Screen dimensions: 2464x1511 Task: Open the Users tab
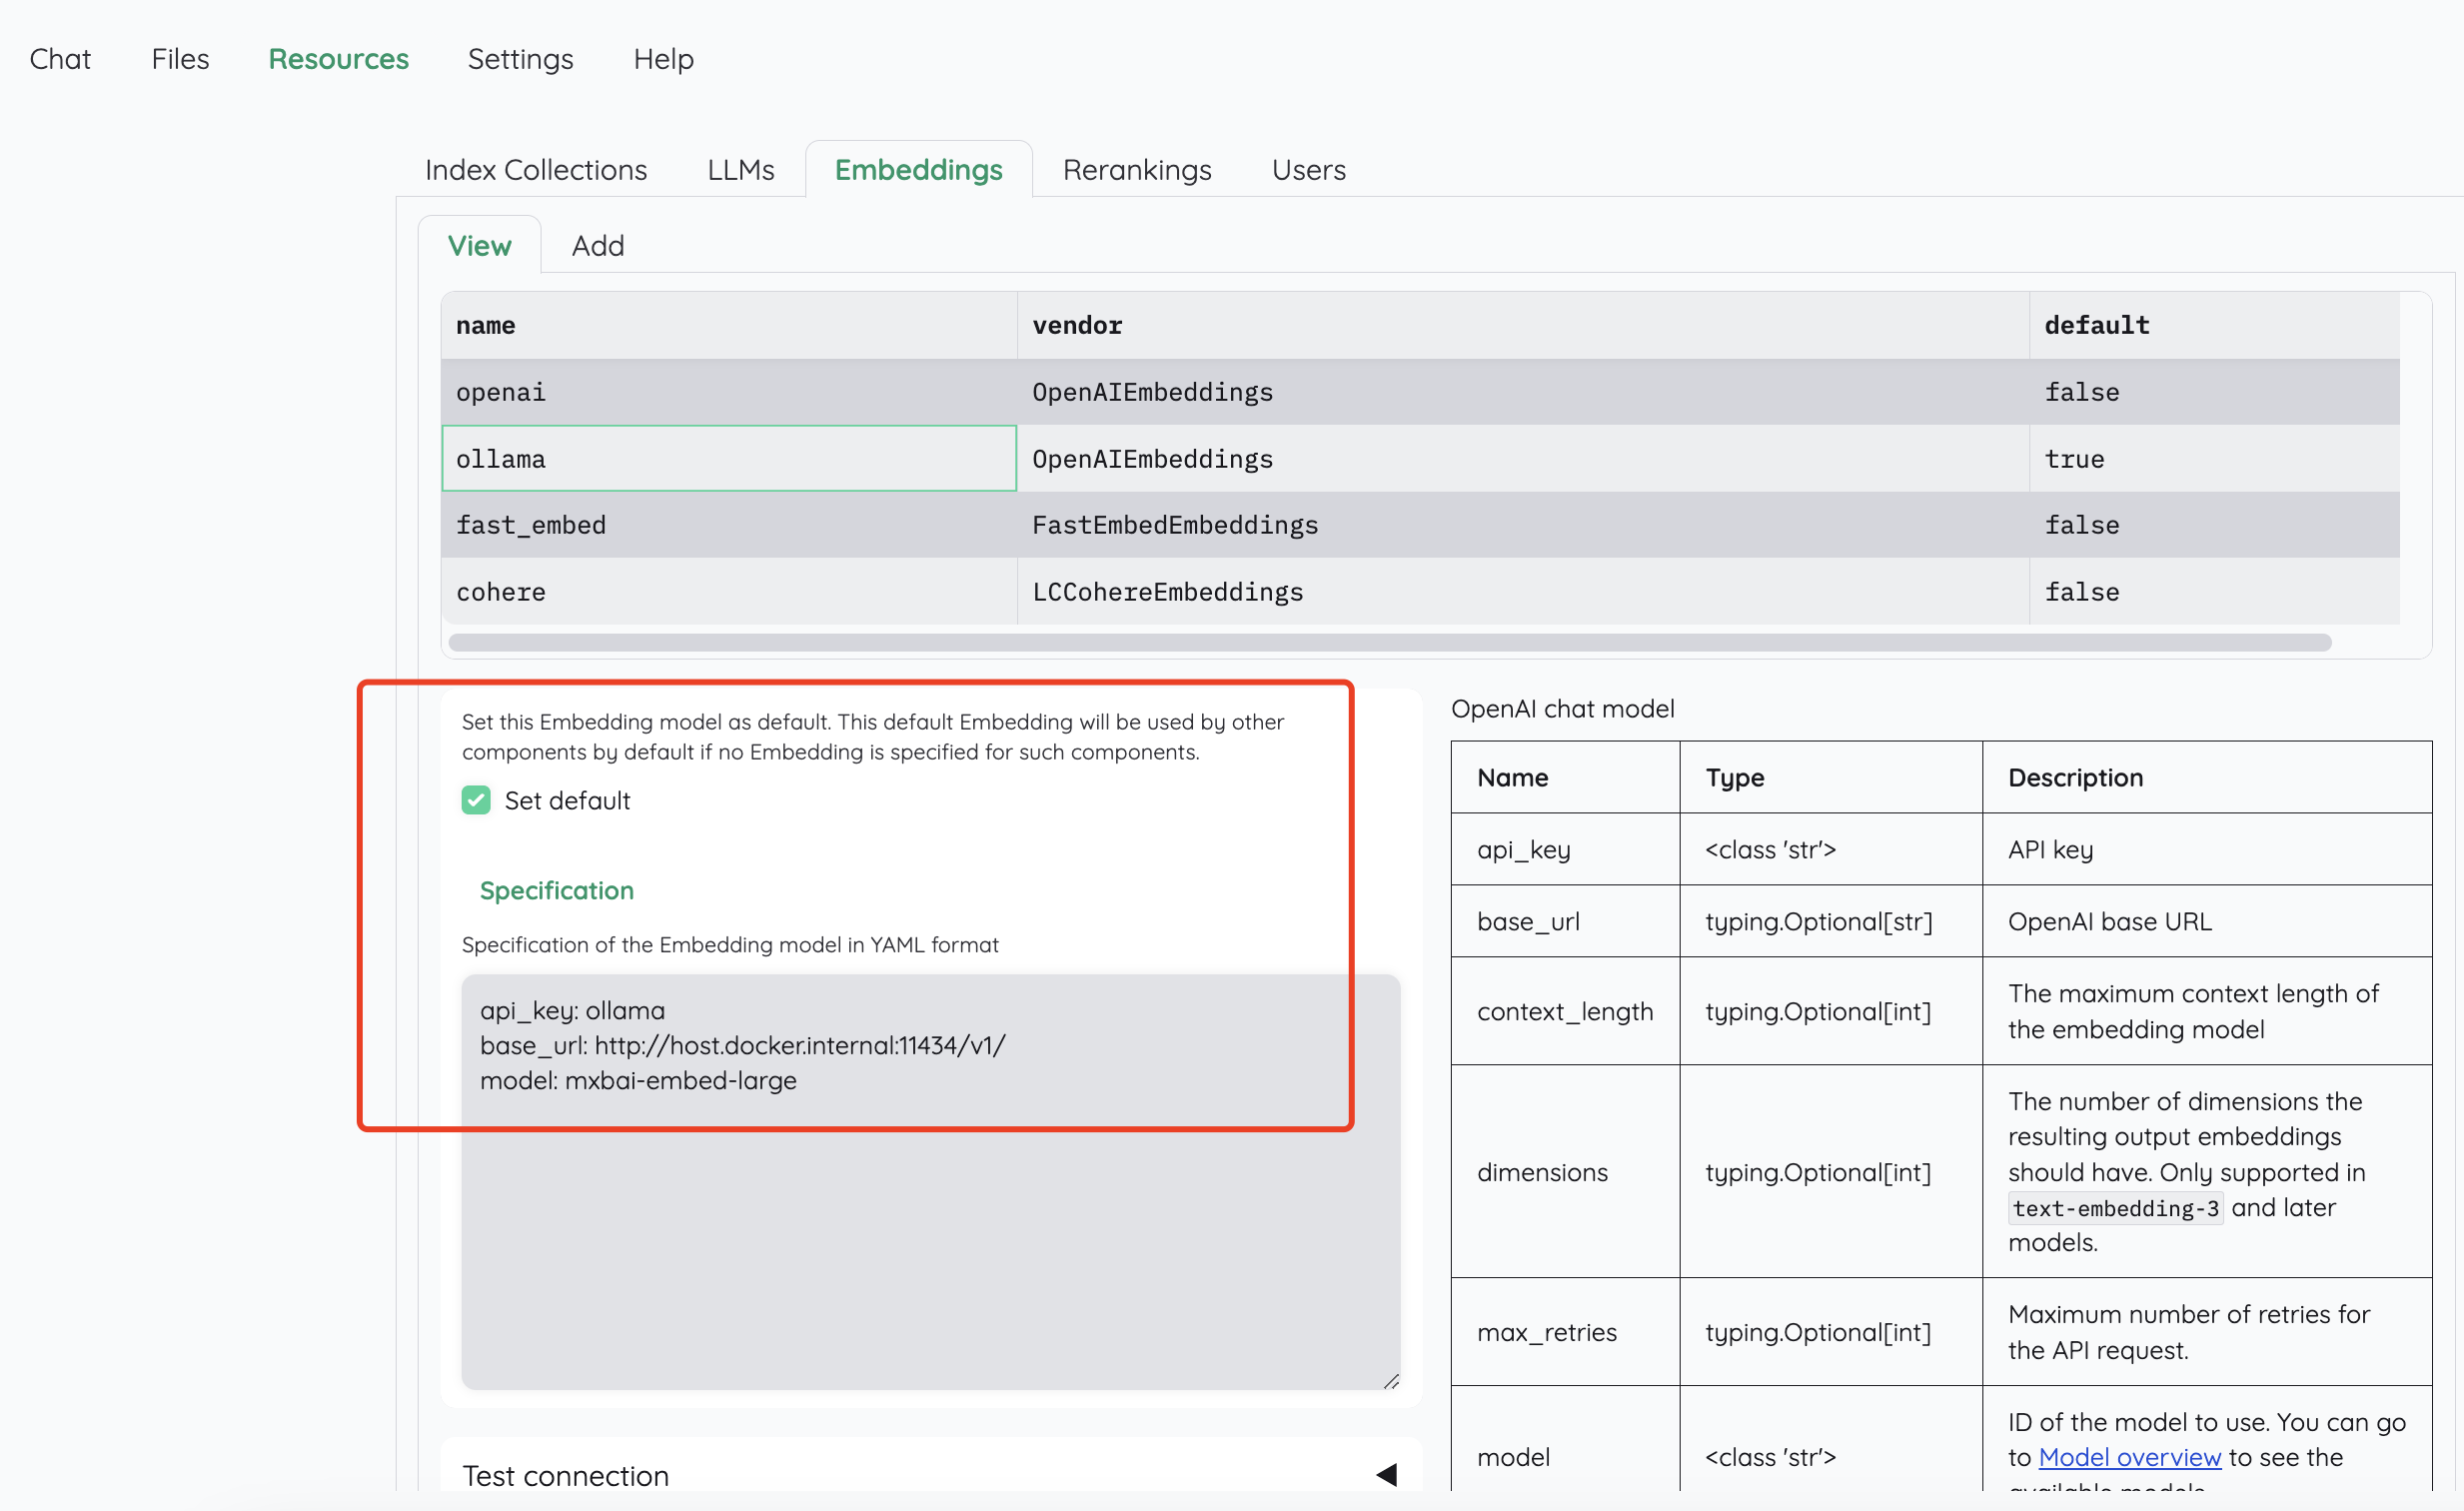(1308, 170)
